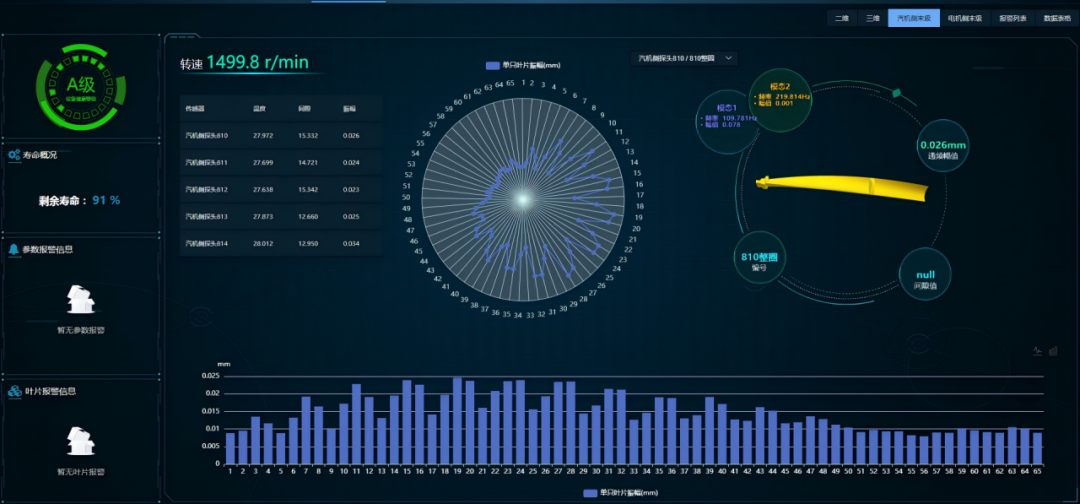
Task: Toggle radar chart legend 单只叶片振幅(mm)
Action: click(522, 65)
